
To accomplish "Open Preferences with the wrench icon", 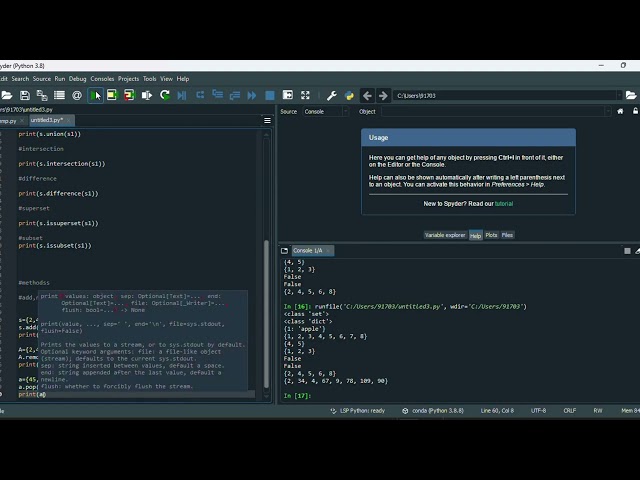I will click(331, 96).
